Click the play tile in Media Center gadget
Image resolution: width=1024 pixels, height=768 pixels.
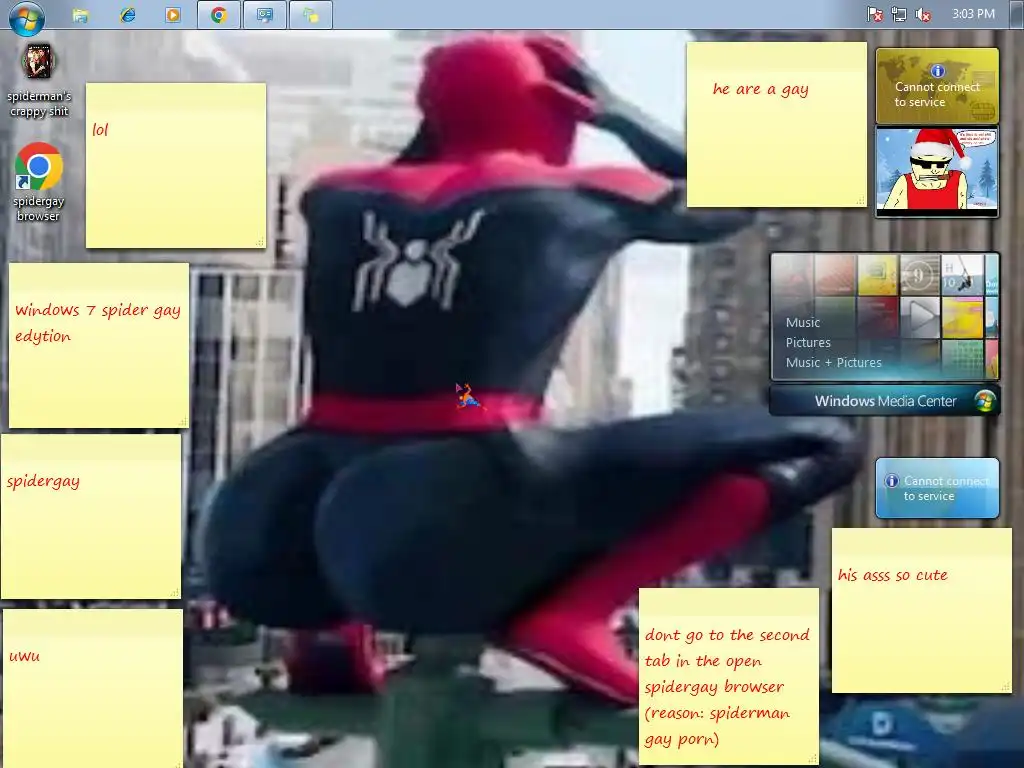920,317
